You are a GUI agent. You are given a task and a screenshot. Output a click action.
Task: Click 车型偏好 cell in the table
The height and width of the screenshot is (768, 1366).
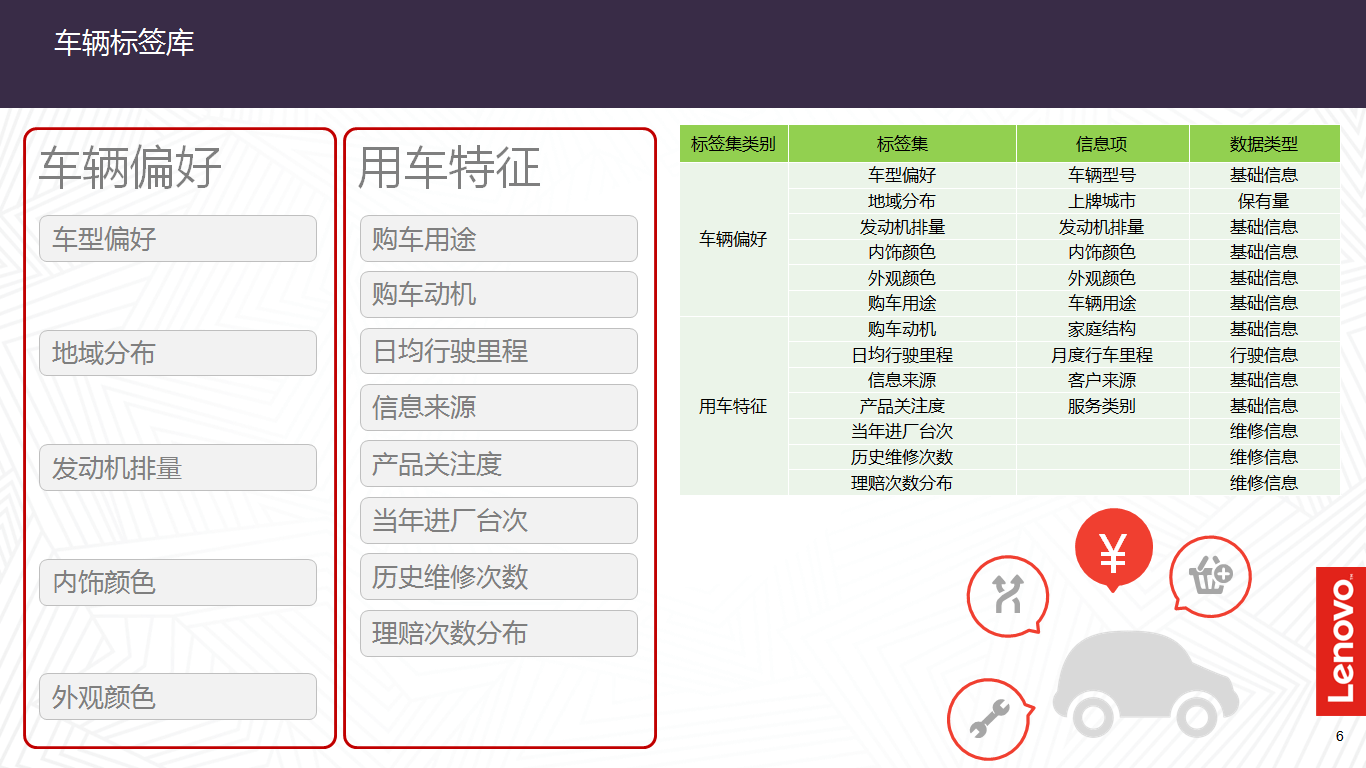coord(902,175)
